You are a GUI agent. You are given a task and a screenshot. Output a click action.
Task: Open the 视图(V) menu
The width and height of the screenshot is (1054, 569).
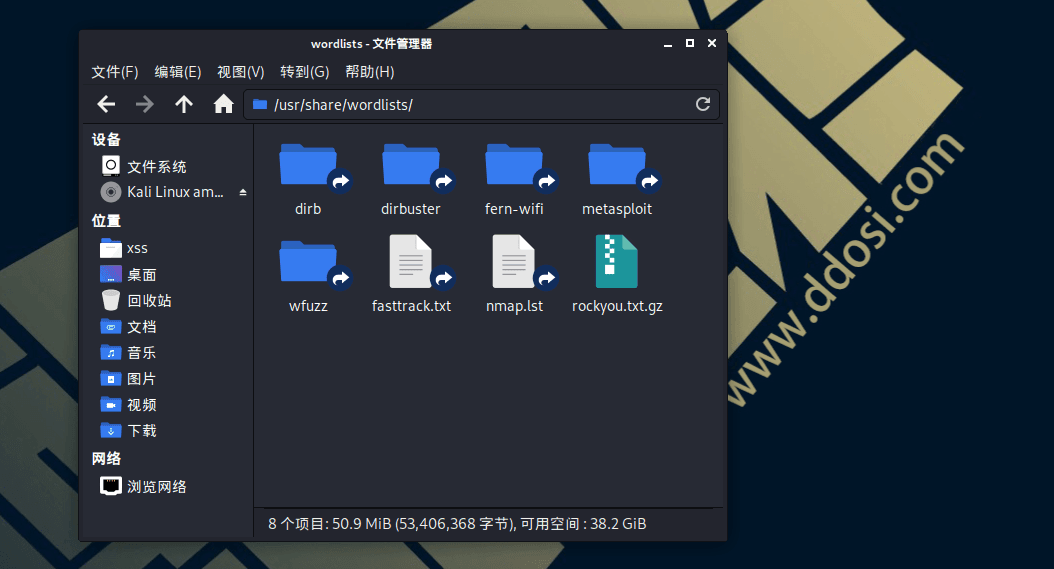pos(241,72)
